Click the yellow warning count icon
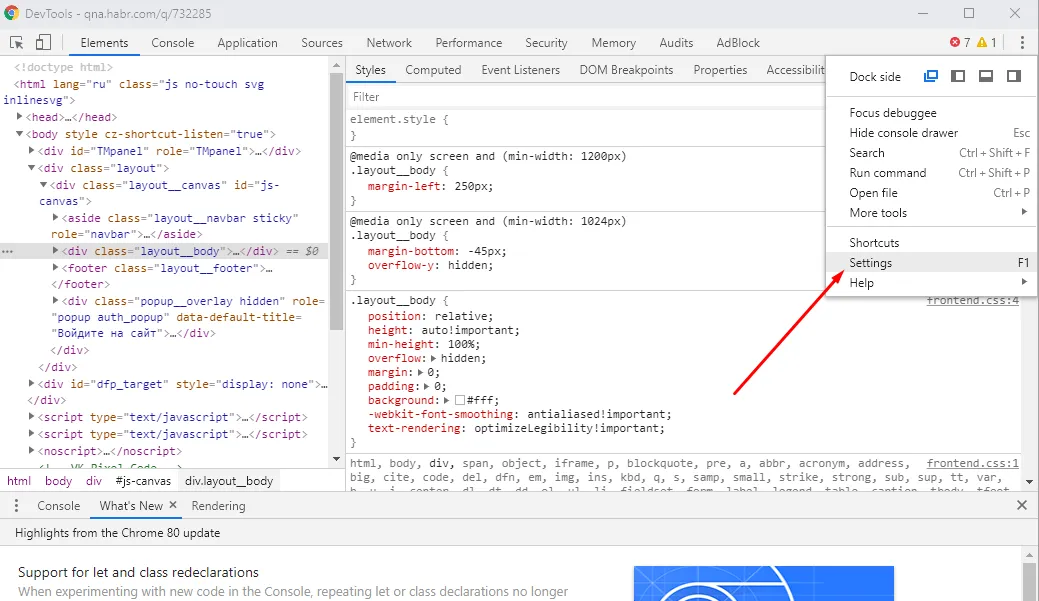The width and height of the screenshot is (1039, 601). (982, 42)
